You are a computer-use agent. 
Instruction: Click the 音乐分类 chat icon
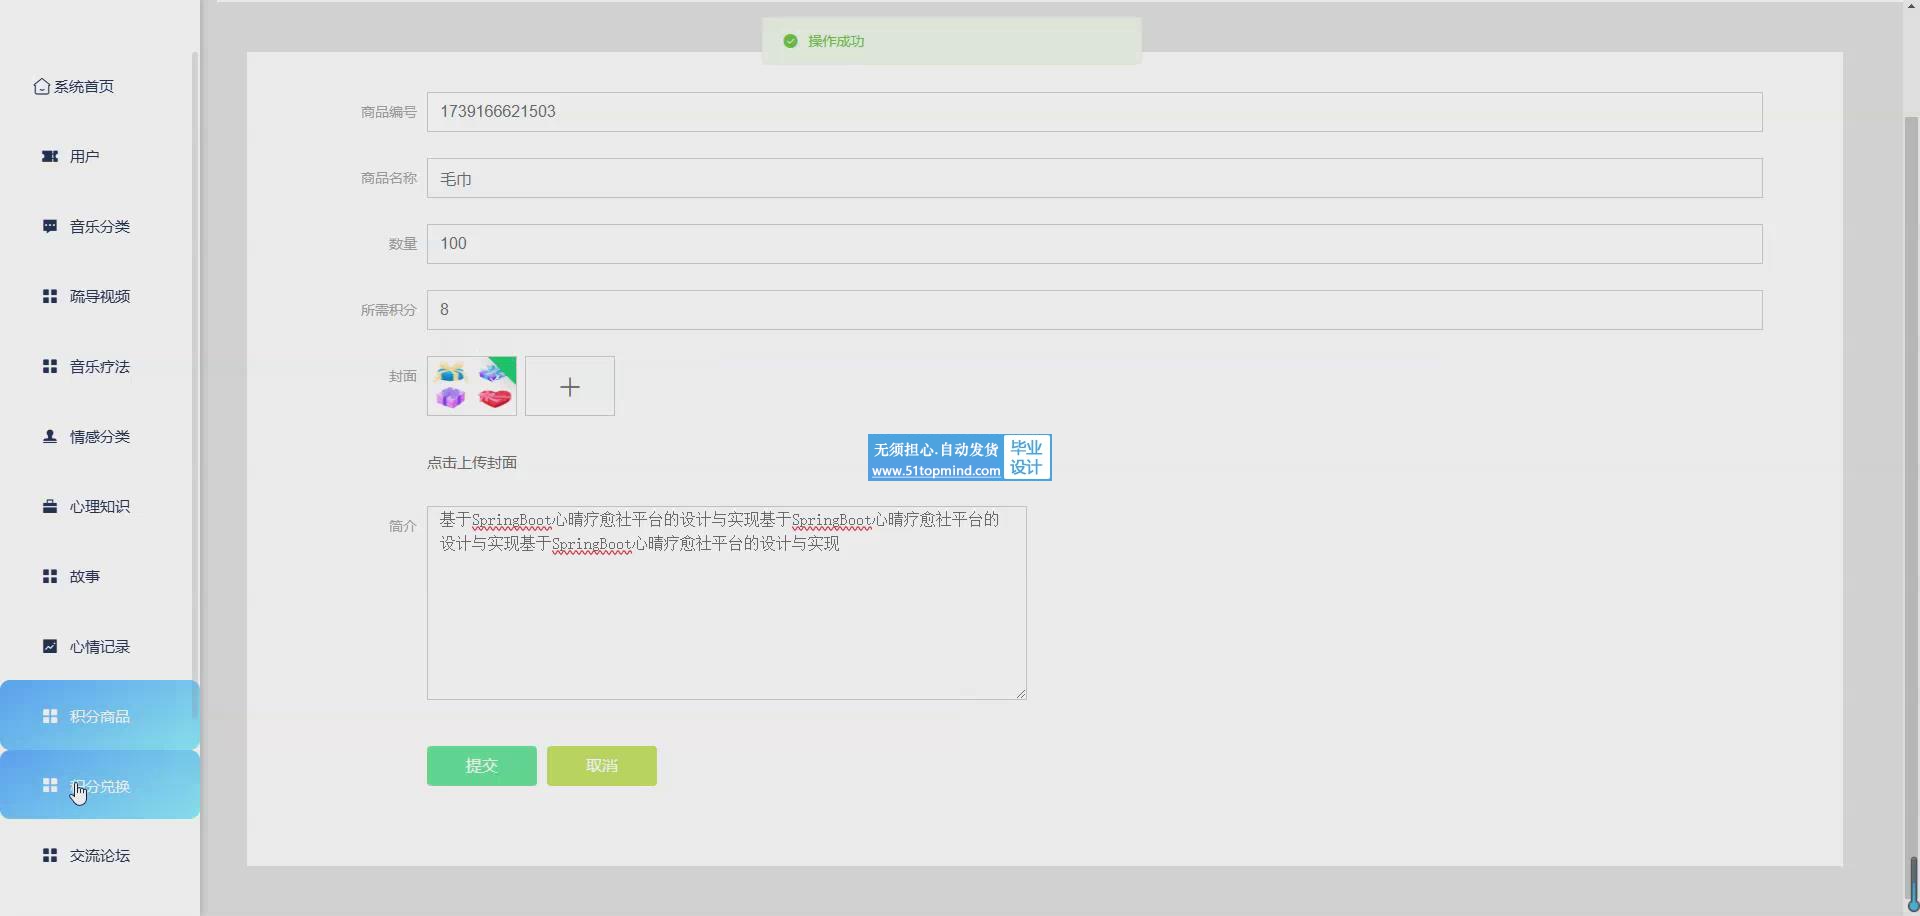[x=49, y=226]
